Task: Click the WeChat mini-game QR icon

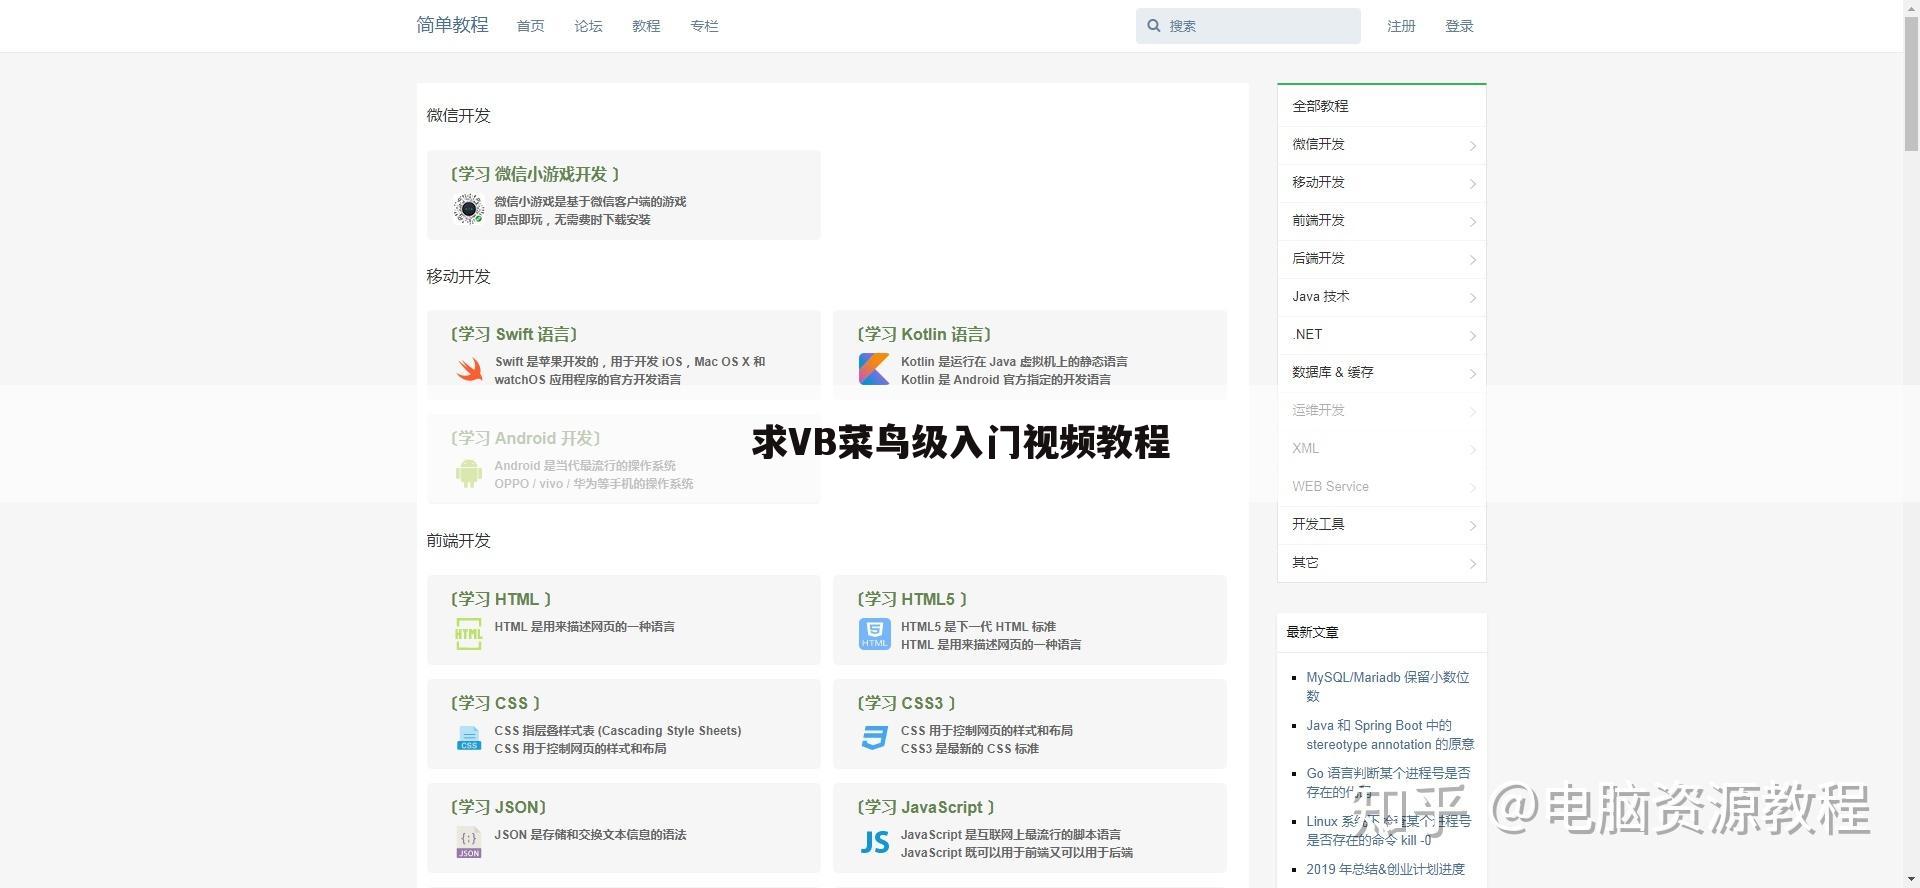Action: pyautogui.click(x=468, y=209)
